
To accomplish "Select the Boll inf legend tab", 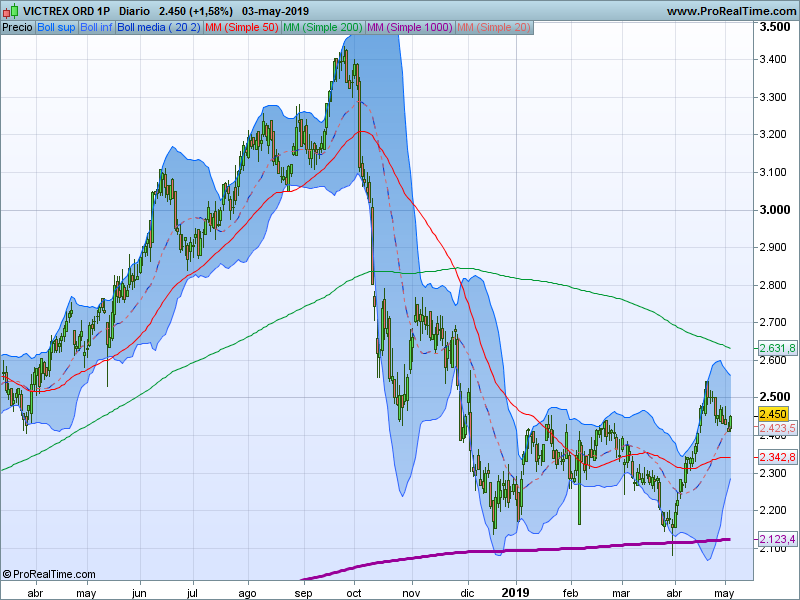I will (x=96, y=28).
